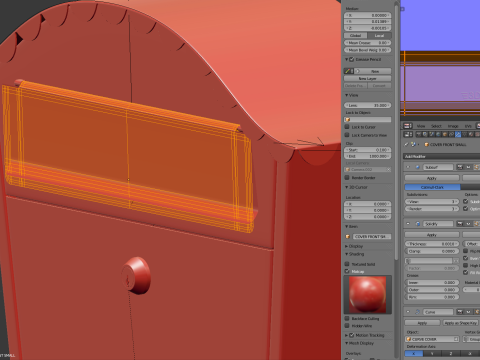This screenshot has height=360, width=480.
Task: Open the Object properties tab
Action: pos(445,134)
